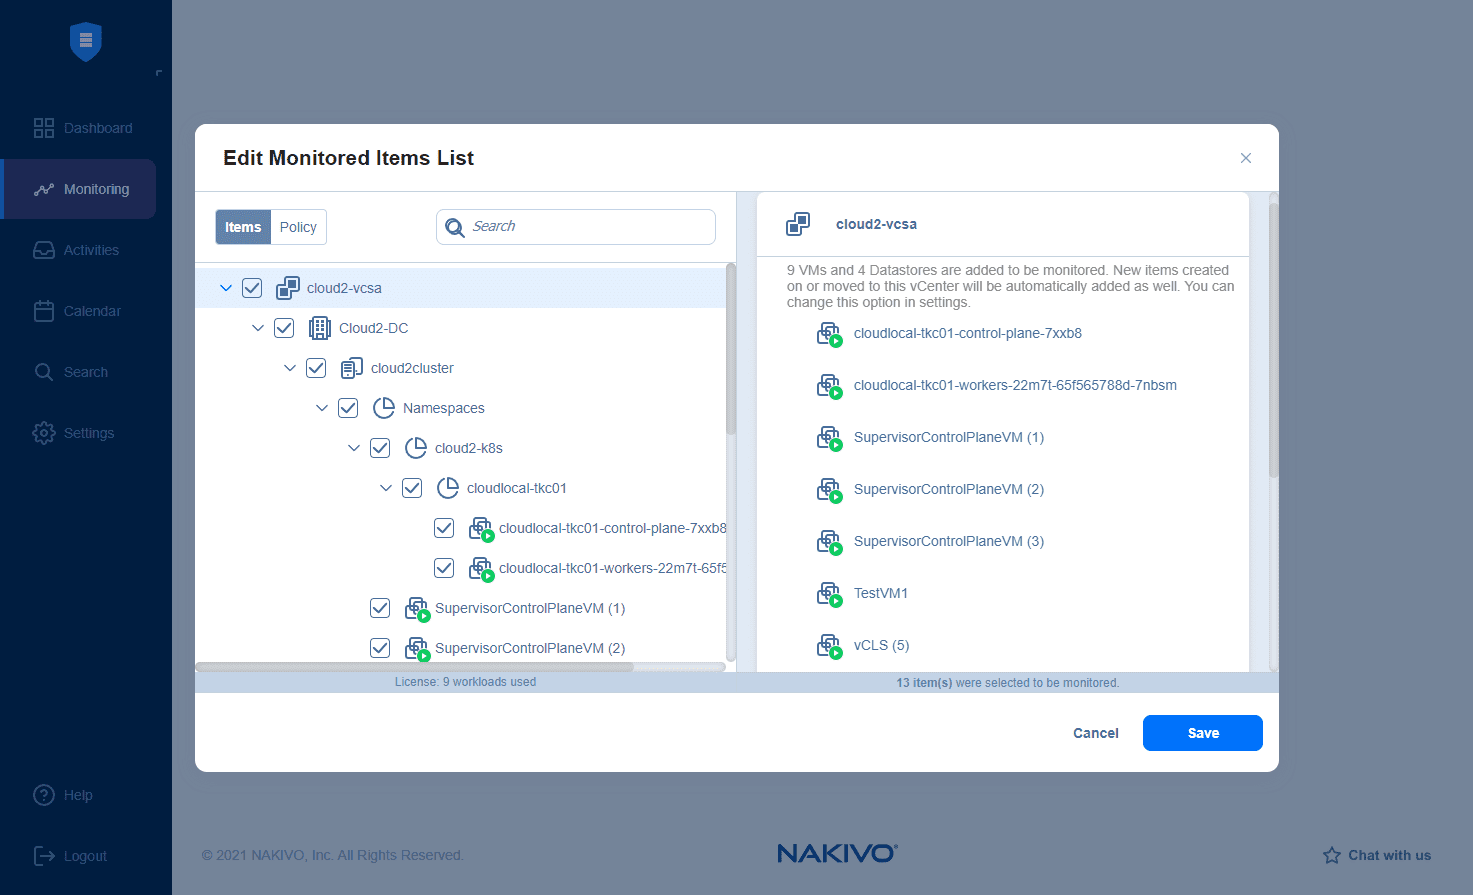Click the tree's horizontal scrollbar

click(x=415, y=667)
